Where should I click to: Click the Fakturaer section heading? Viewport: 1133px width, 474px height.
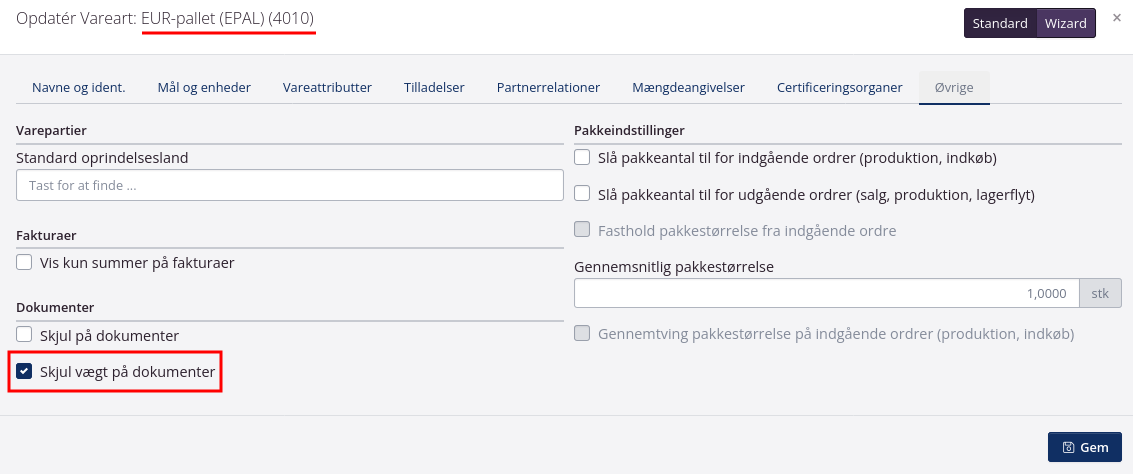(x=46, y=236)
